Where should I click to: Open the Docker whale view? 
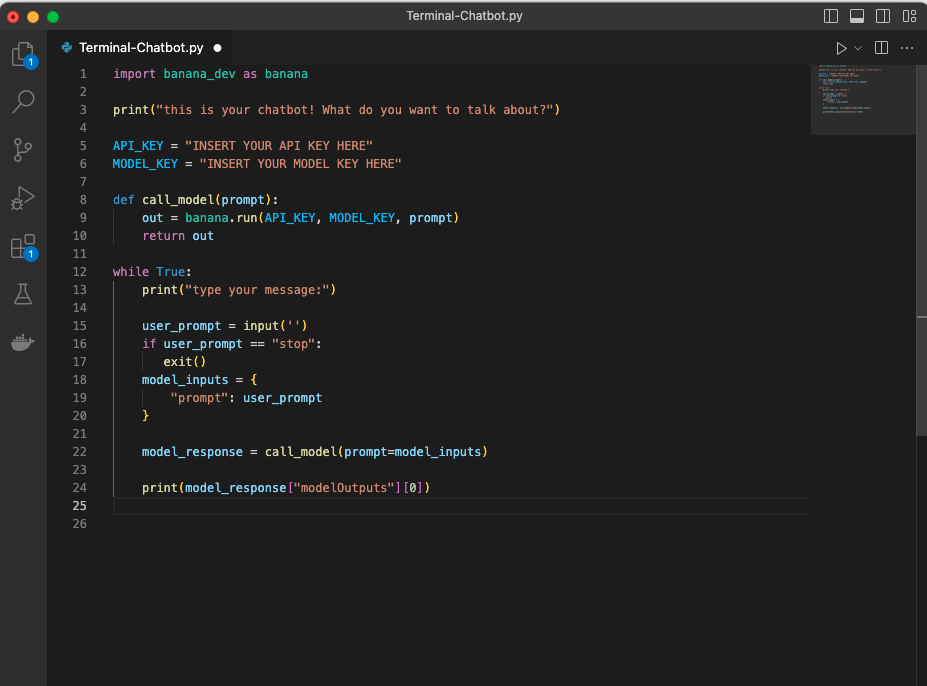[22, 343]
